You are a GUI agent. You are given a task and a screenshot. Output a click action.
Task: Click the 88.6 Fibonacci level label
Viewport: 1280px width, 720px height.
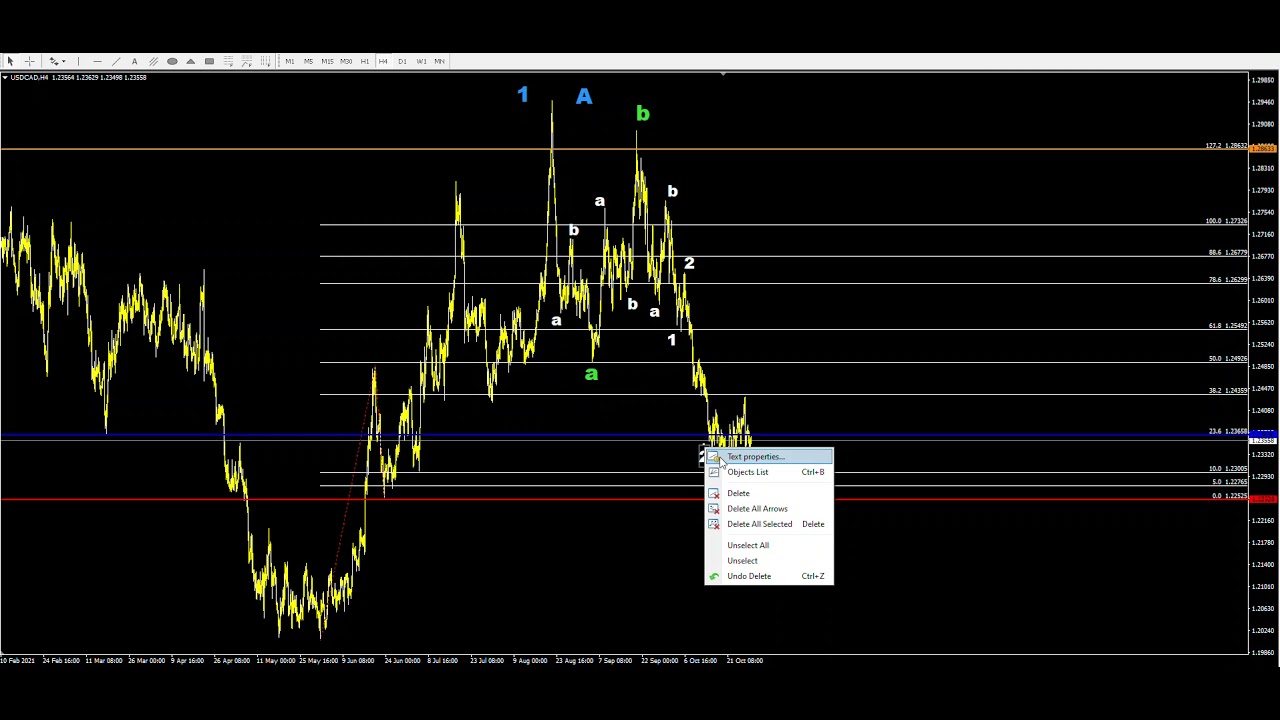1227,253
